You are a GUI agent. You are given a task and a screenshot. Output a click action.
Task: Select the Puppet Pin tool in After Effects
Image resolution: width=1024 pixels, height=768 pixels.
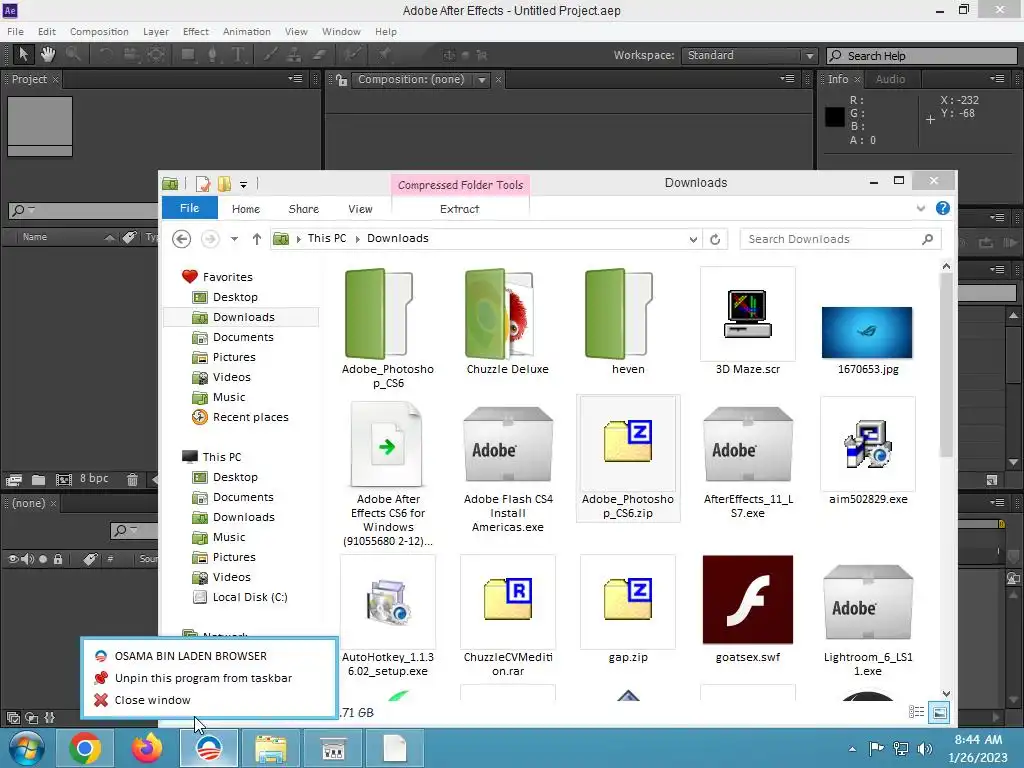pos(384,55)
